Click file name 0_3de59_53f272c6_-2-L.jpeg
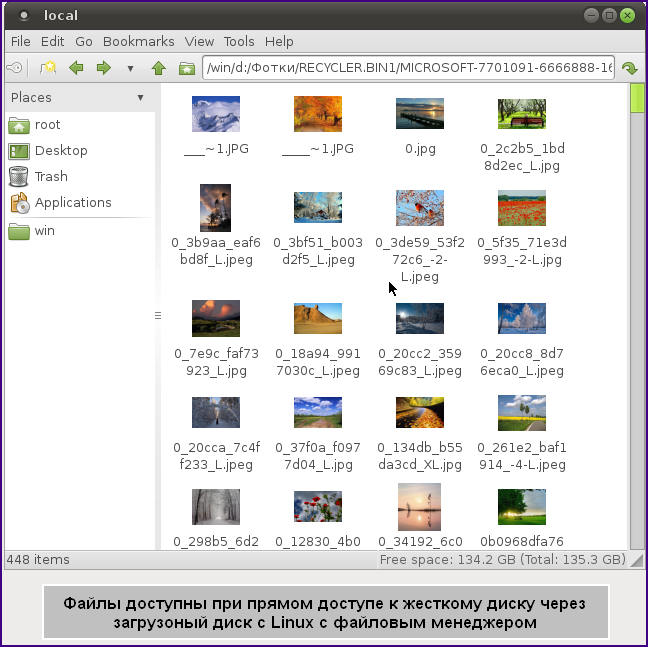 click(420, 259)
